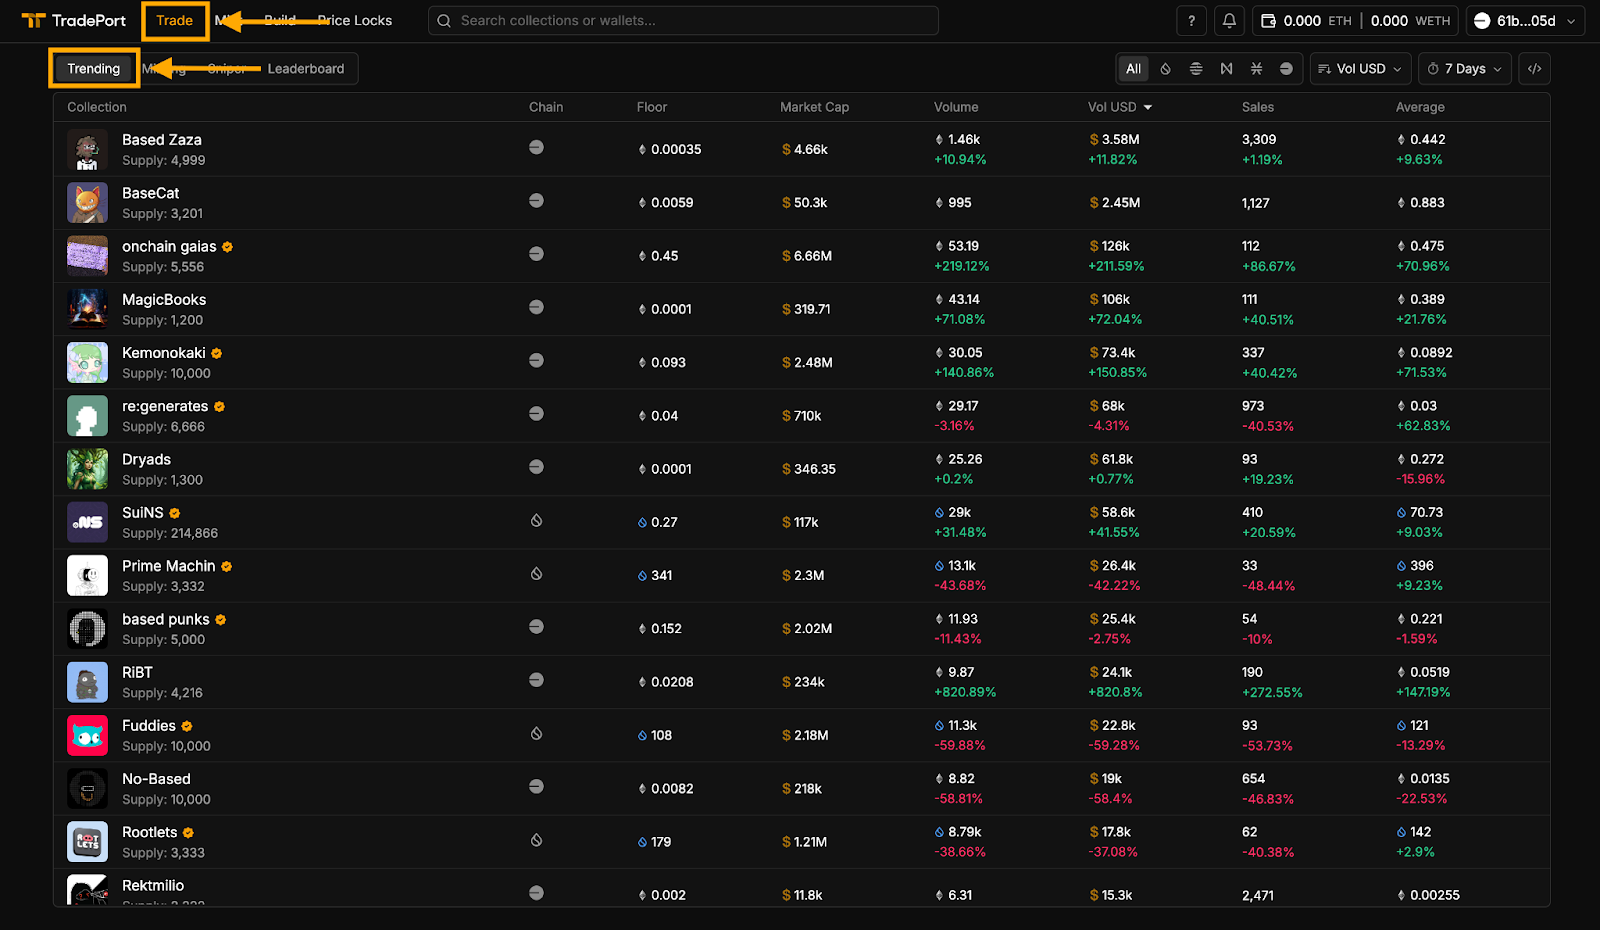The image size is (1600, 930).
Task: Filter collections by Sui chain droplet icon
Action: [1165, 69]
